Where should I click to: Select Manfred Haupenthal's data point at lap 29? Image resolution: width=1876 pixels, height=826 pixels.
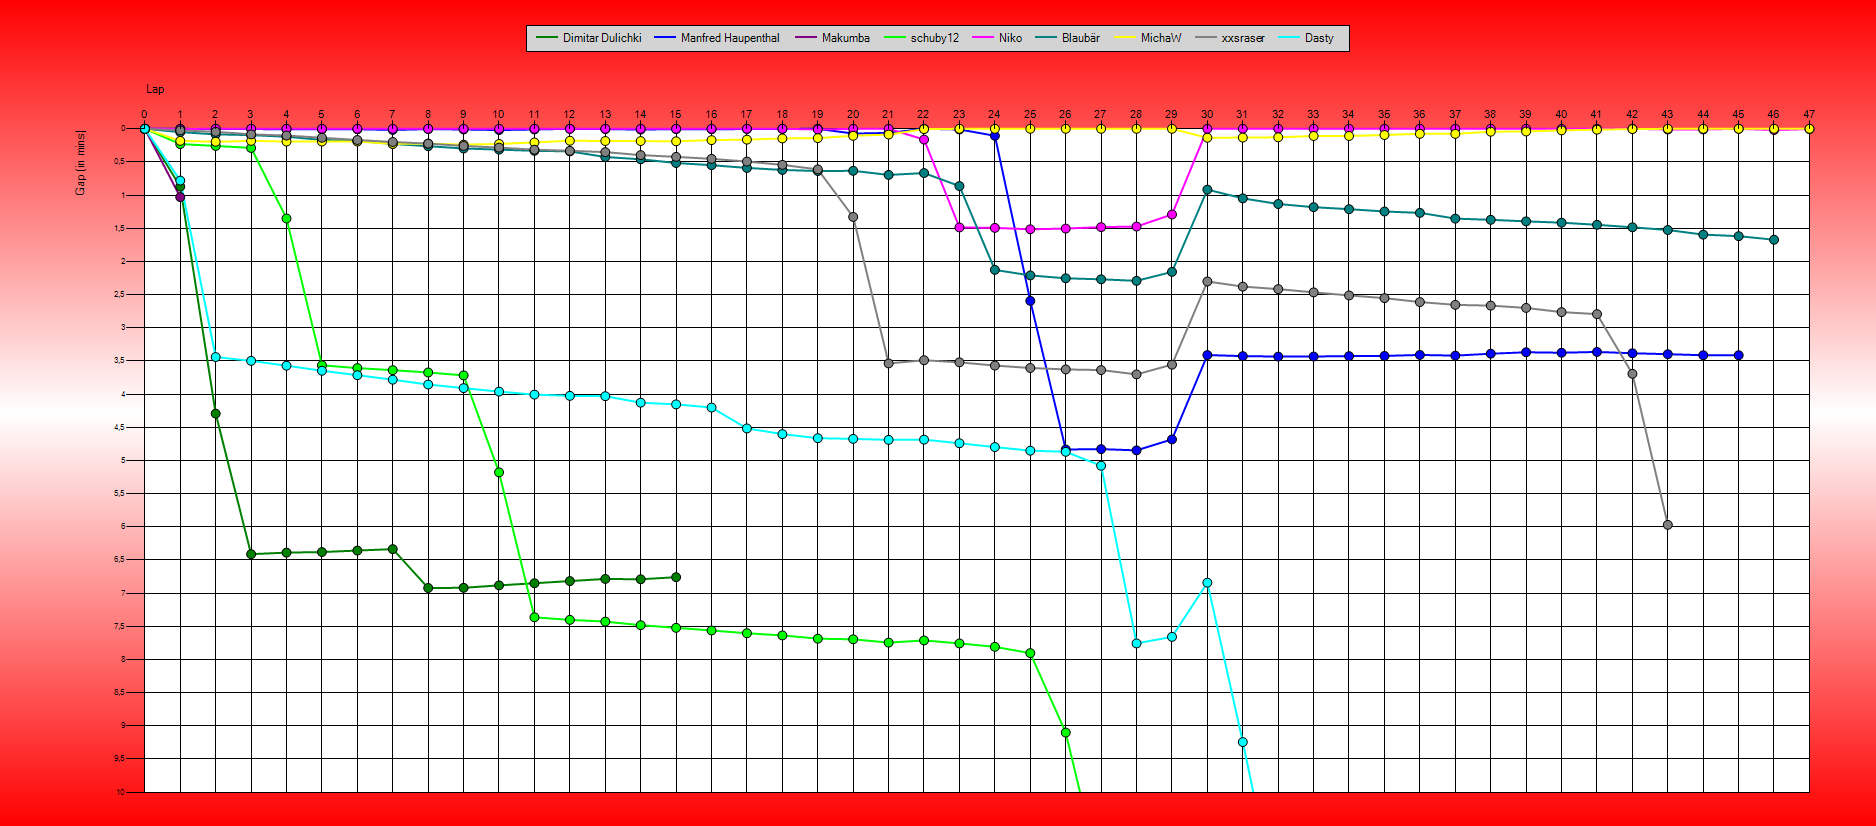[1171, 439]
